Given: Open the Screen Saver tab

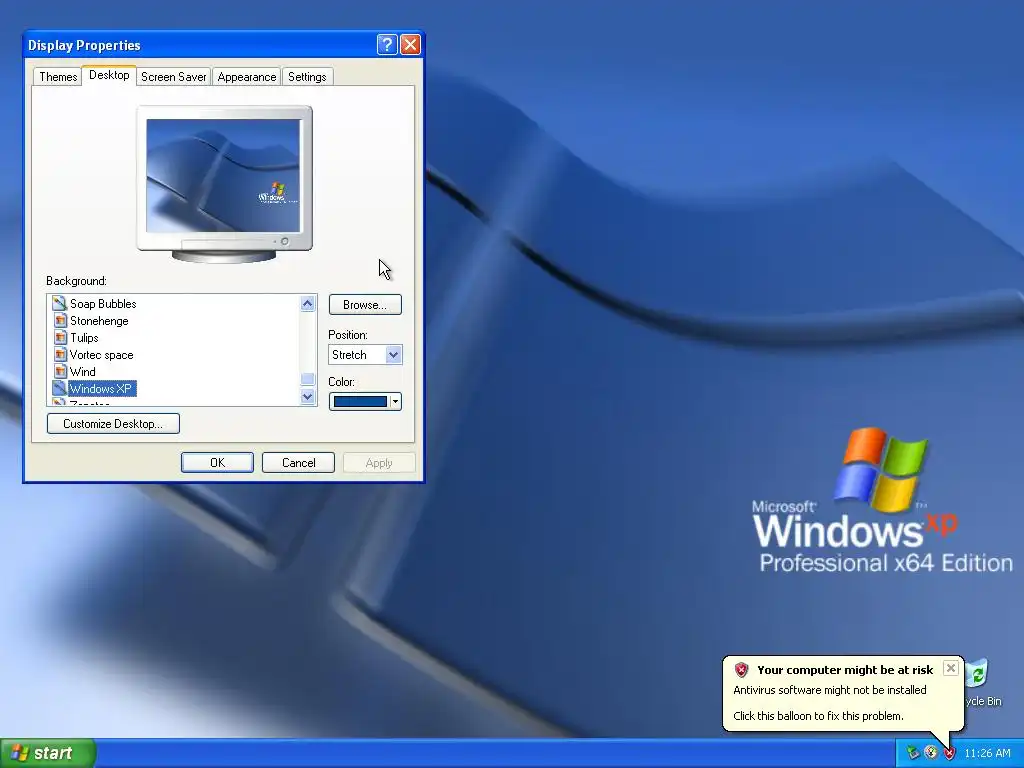Looking at the screenshot, I should click(x=174, y=77).
